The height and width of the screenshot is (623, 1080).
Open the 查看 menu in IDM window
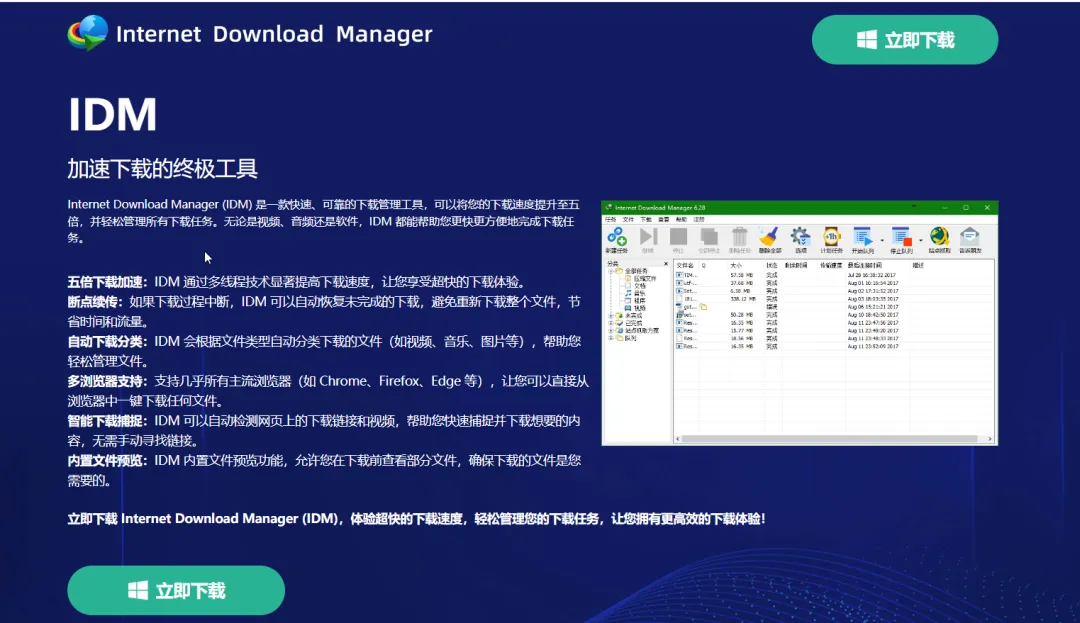pos(663,219)
